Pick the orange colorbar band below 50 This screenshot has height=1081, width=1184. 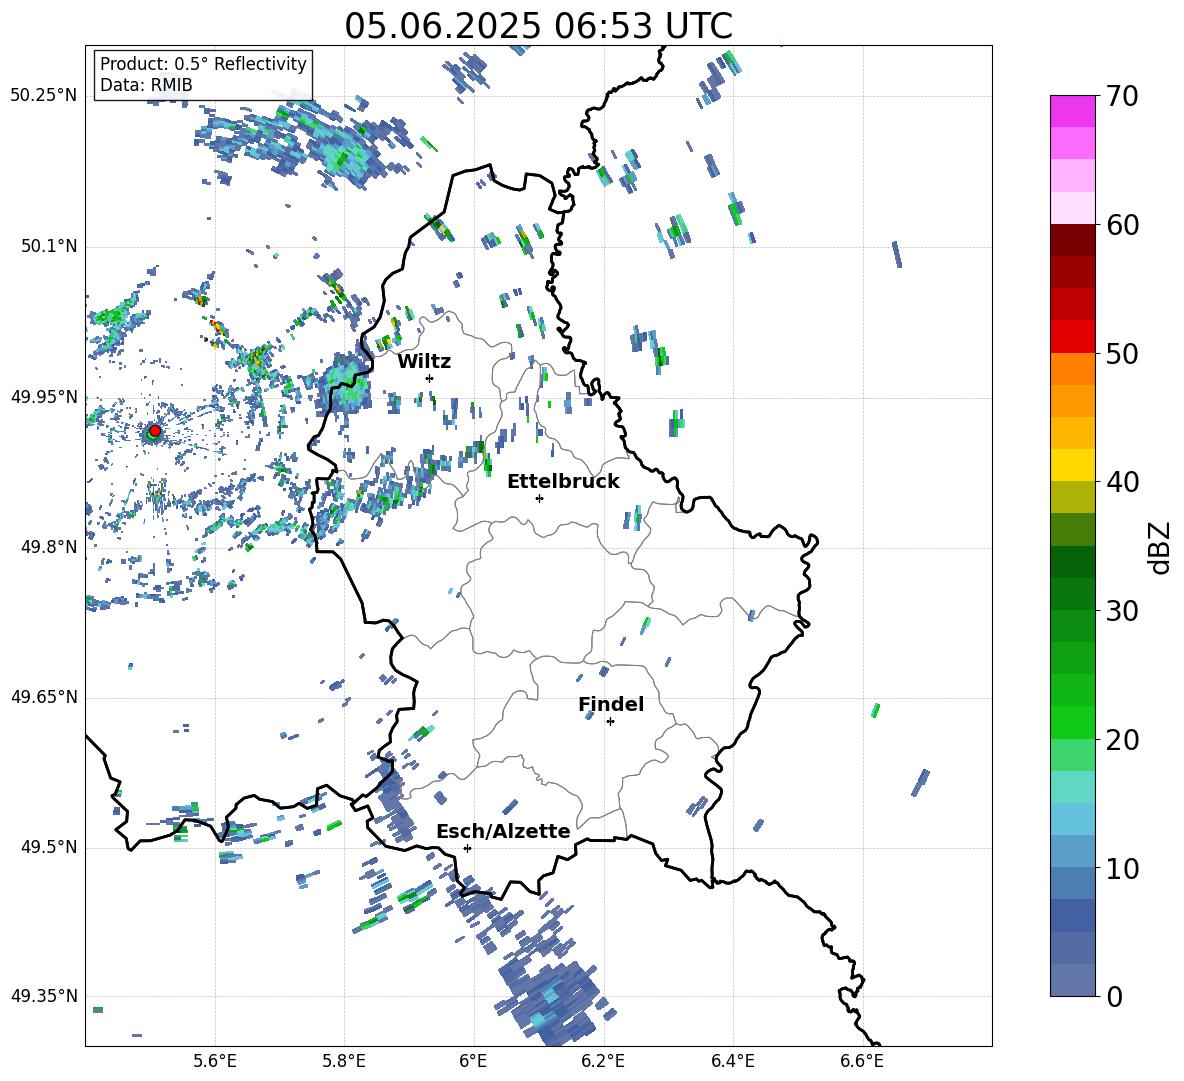(x=1072, y=369)
